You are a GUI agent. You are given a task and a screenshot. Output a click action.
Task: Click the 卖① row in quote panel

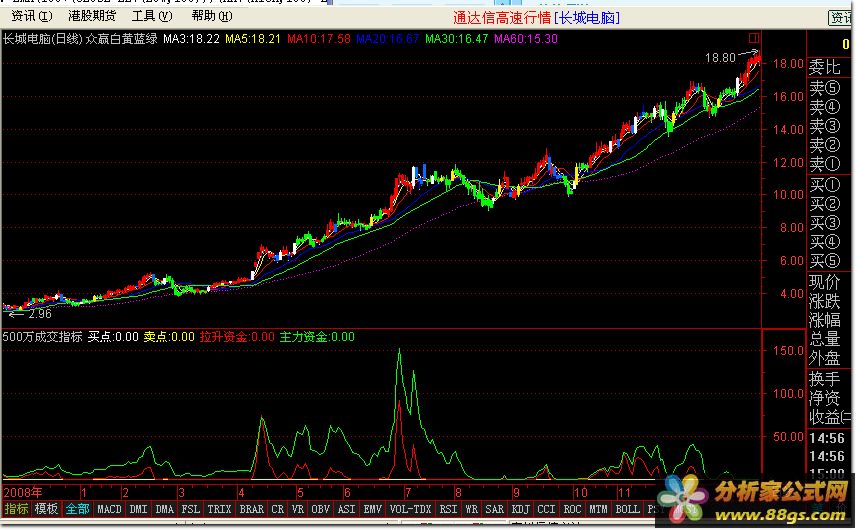825,163
